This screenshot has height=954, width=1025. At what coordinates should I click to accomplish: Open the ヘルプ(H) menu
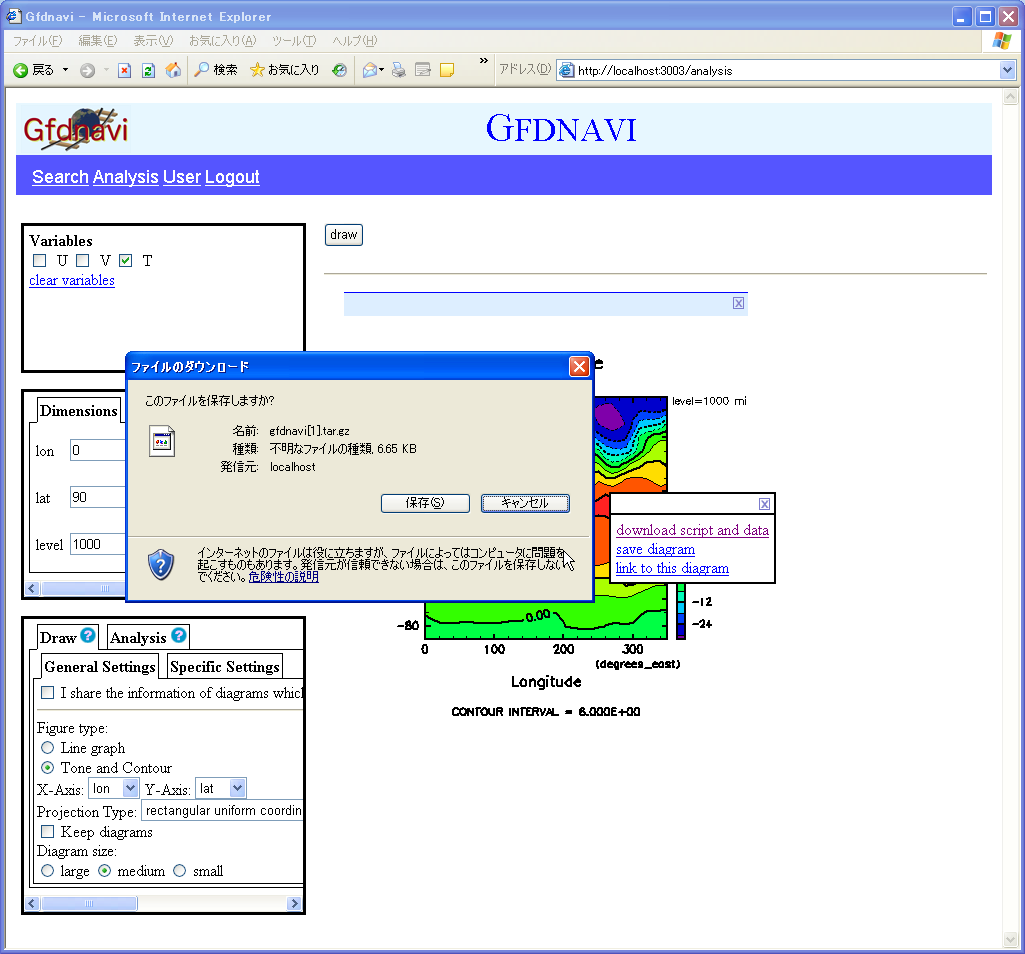pos(354,41)
